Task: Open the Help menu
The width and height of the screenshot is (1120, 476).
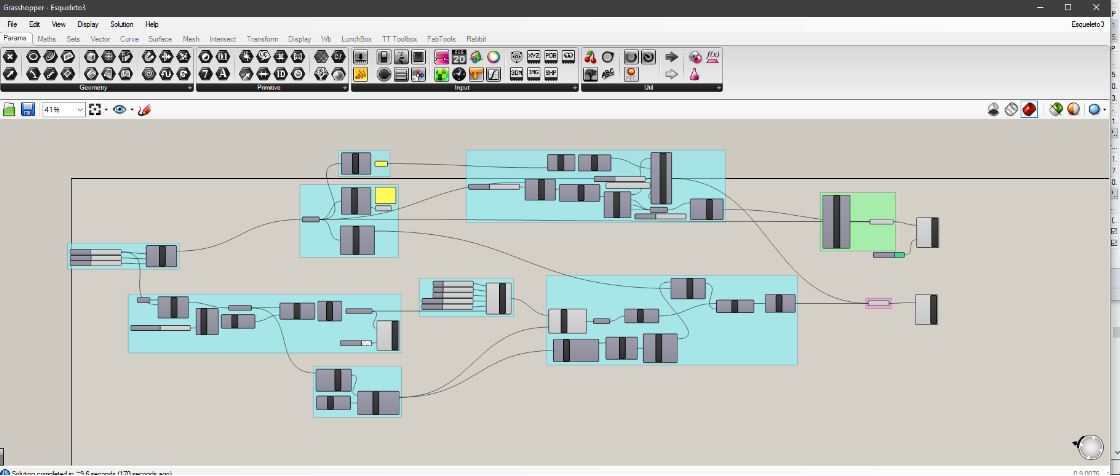Action: [x=151, y=24]
